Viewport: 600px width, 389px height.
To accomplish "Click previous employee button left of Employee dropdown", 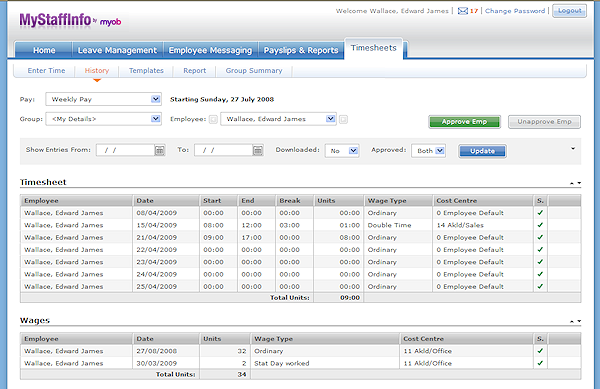I will (214, 119).
